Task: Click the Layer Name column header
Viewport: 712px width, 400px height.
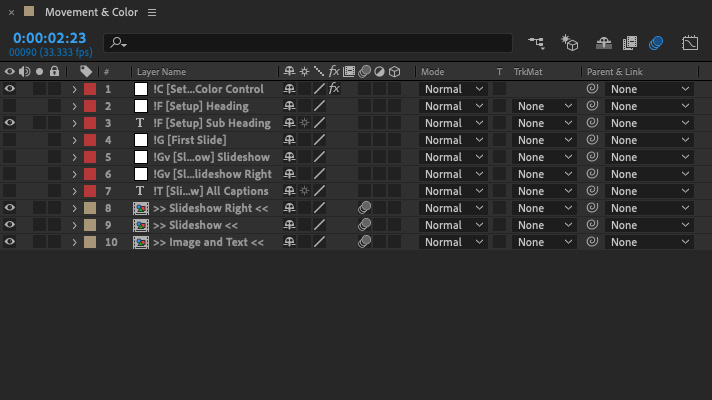Action: pos(161,72)
